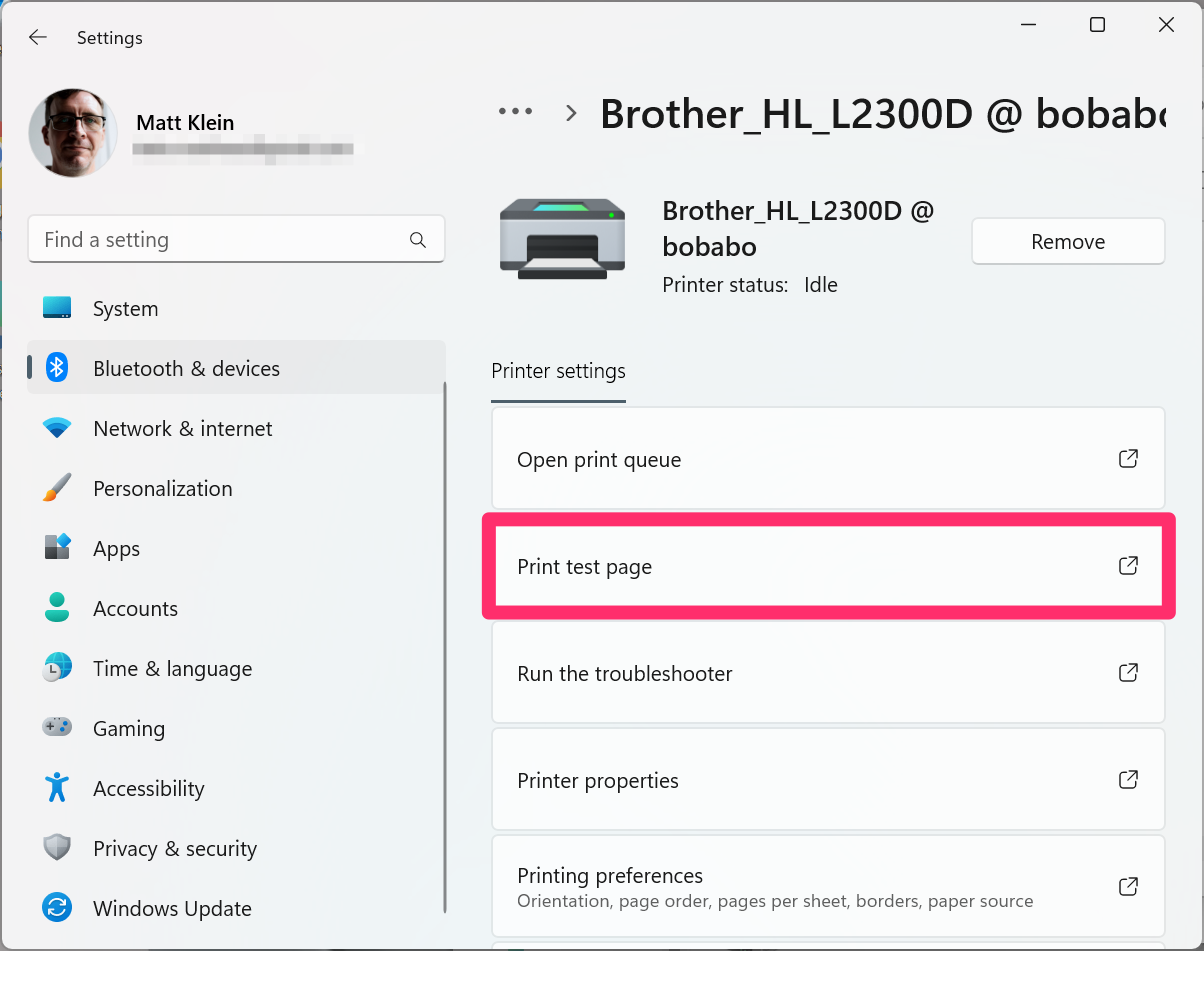
Task: Go back using the arrow icon
Action: coord(38,37)
